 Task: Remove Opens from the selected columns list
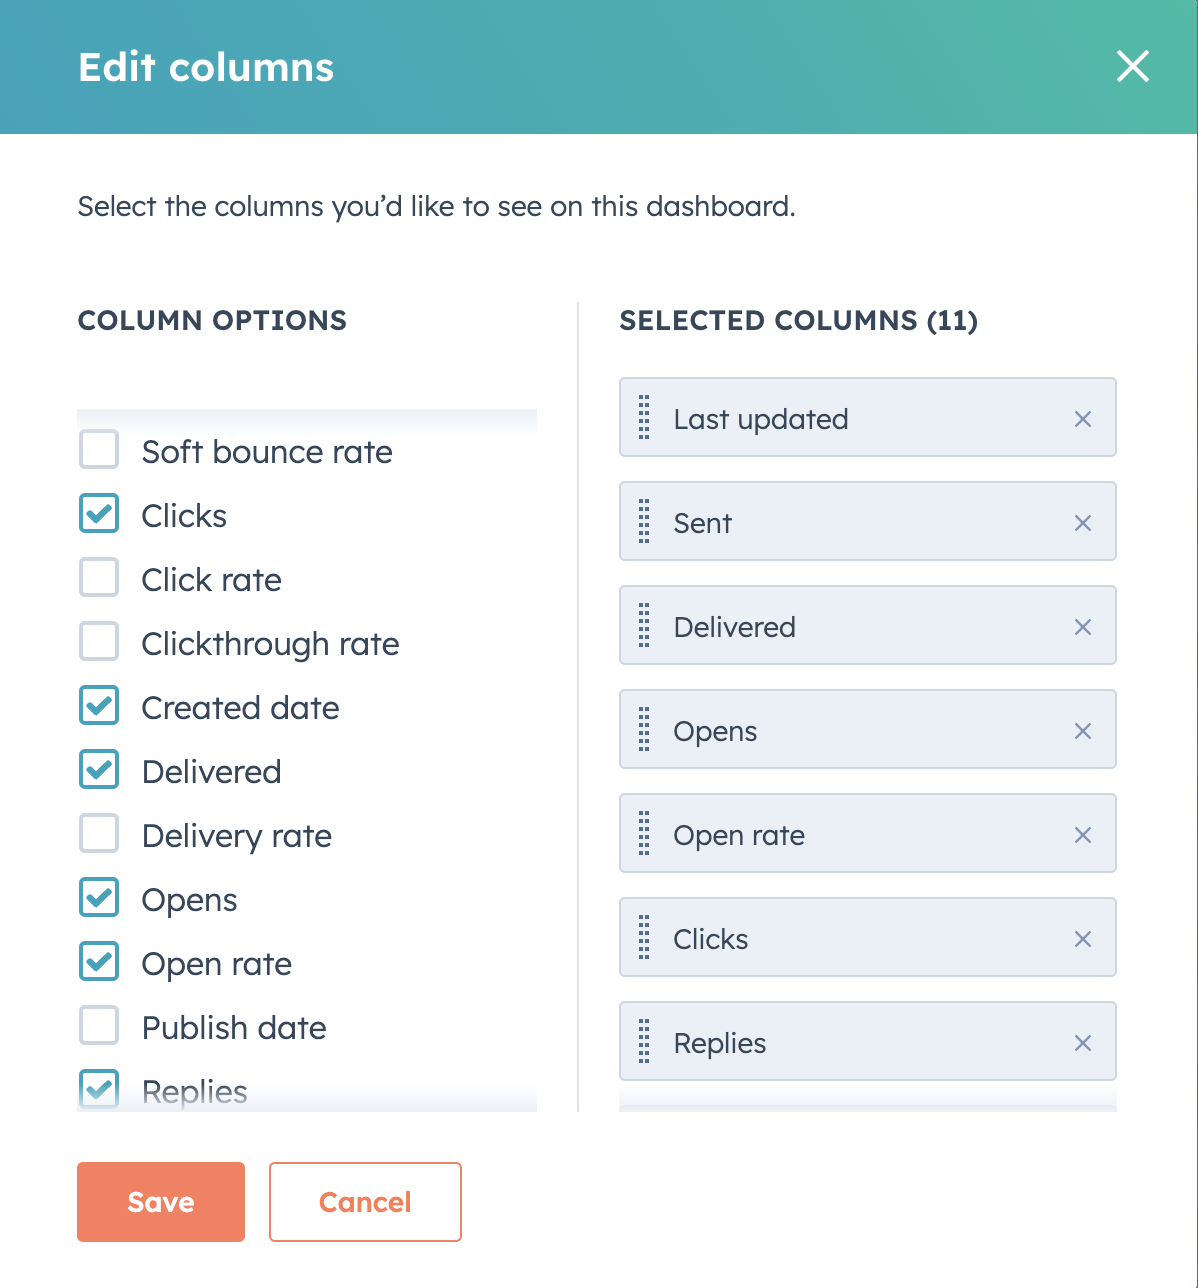tap(1082, 731)
